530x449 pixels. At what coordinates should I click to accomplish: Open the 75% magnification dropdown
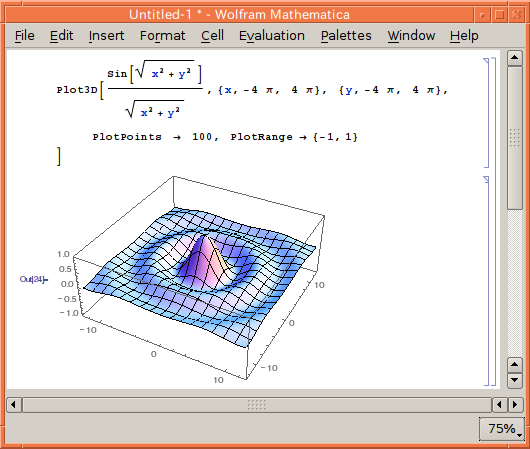(502, 429)
